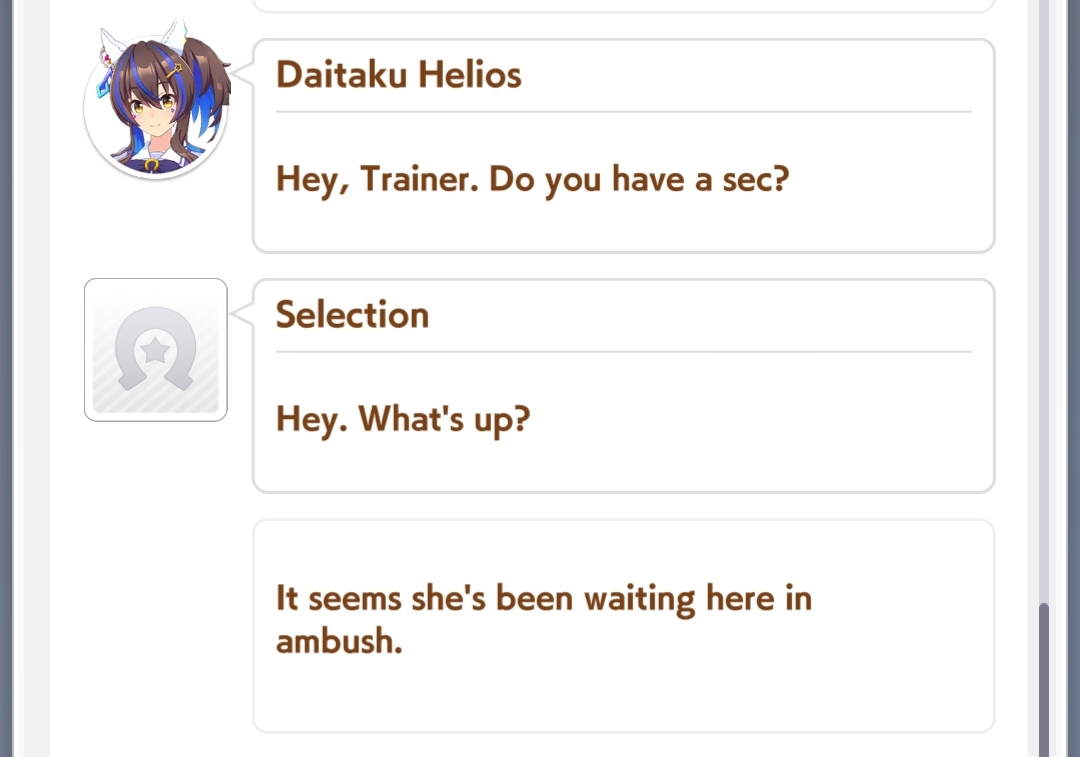This screenshot has width=1080, height=757.
Task: Click the gray horseshoe Selection icon
Action: pyautogui.click(x=156, y=350)
